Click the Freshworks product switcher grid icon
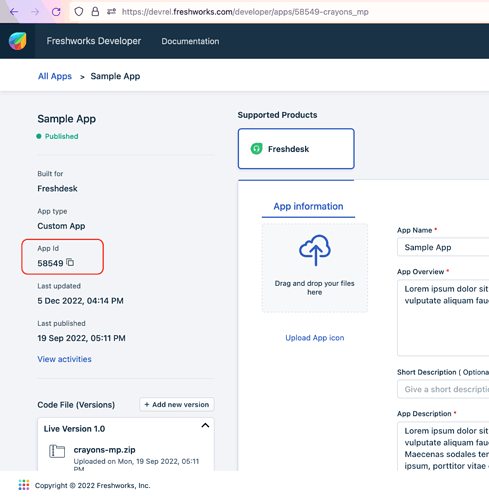489x500 pixels. tap(24, 485)
